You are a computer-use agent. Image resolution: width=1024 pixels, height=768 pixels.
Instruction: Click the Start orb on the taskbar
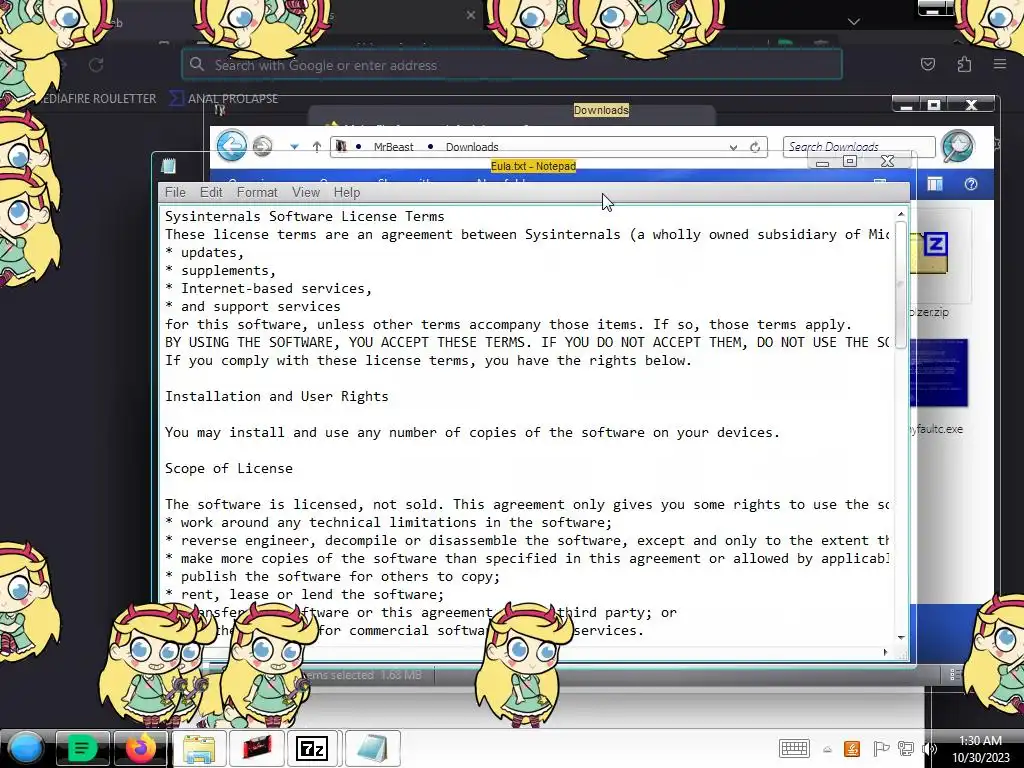(x=26, y=748)
